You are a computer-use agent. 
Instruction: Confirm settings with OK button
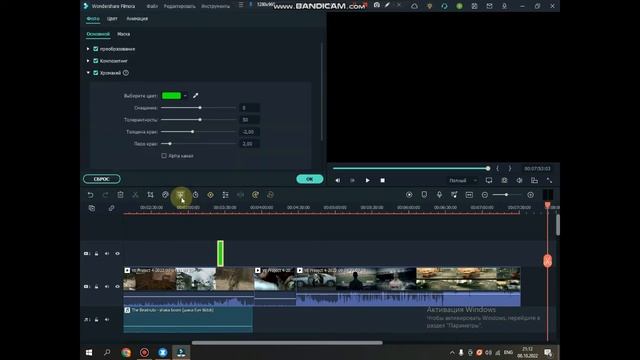click(x=309, y=179)
